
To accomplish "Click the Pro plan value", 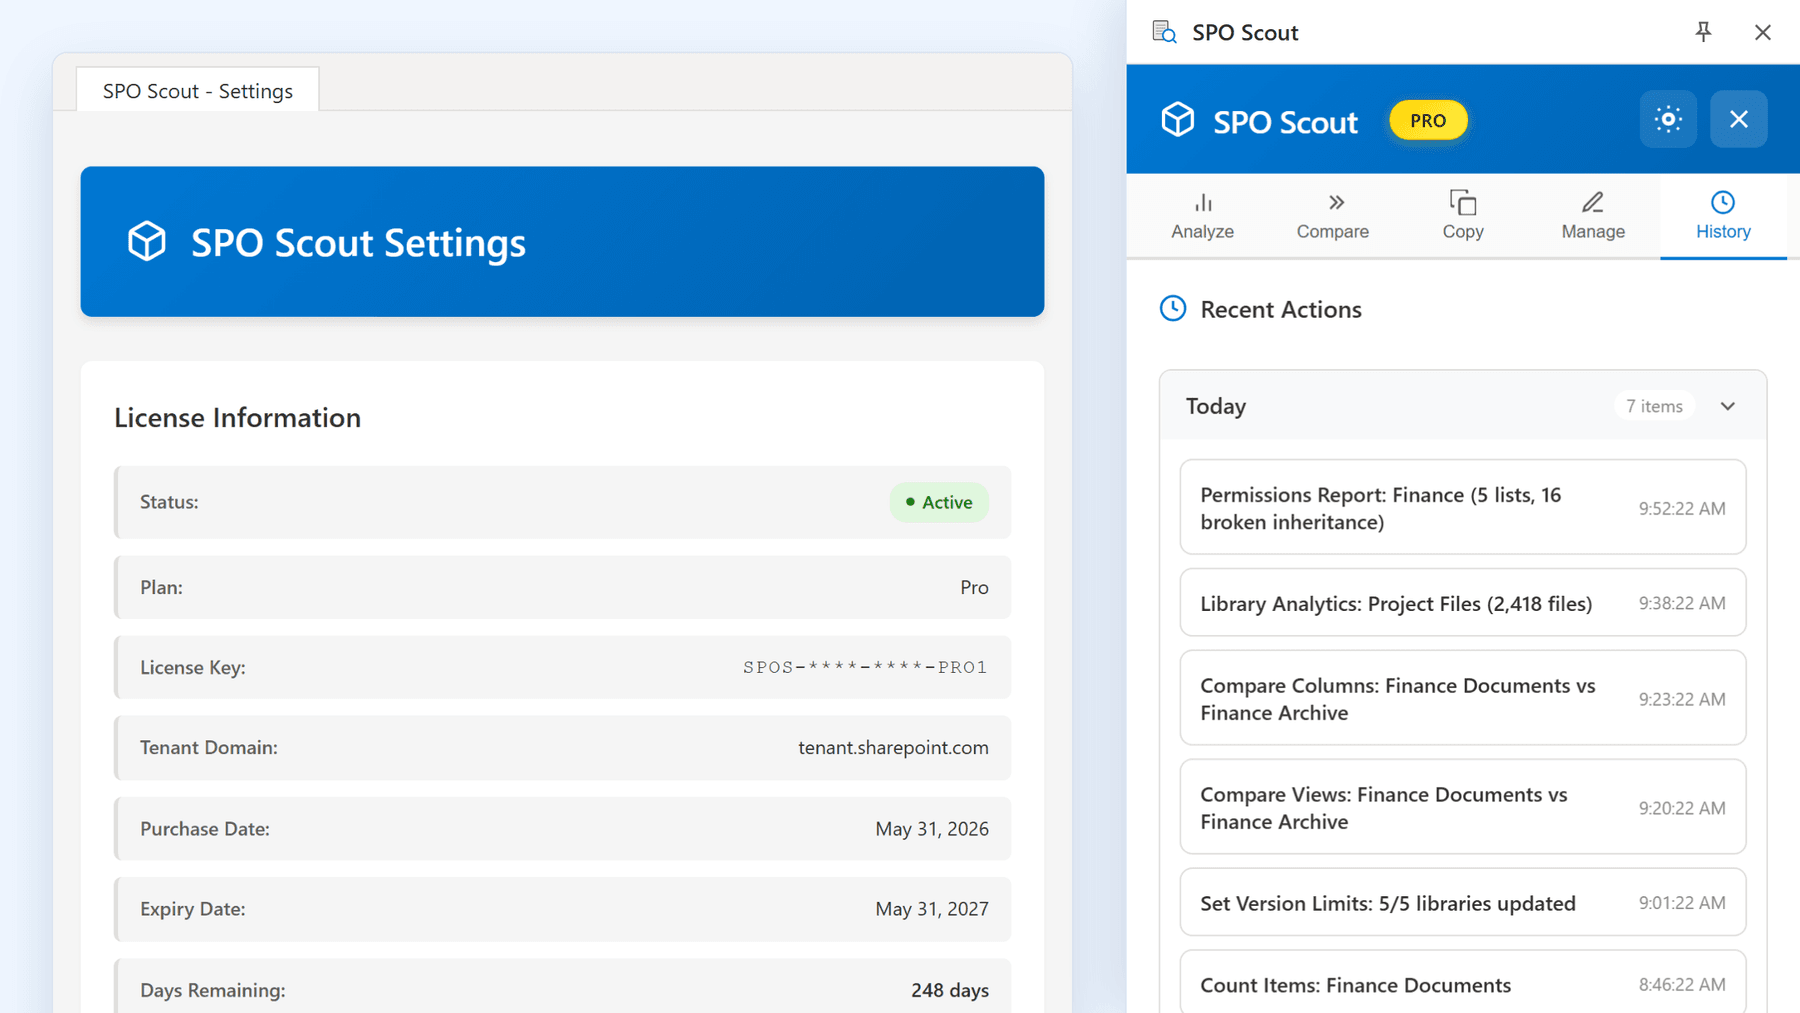I will [x=974, y=587].
